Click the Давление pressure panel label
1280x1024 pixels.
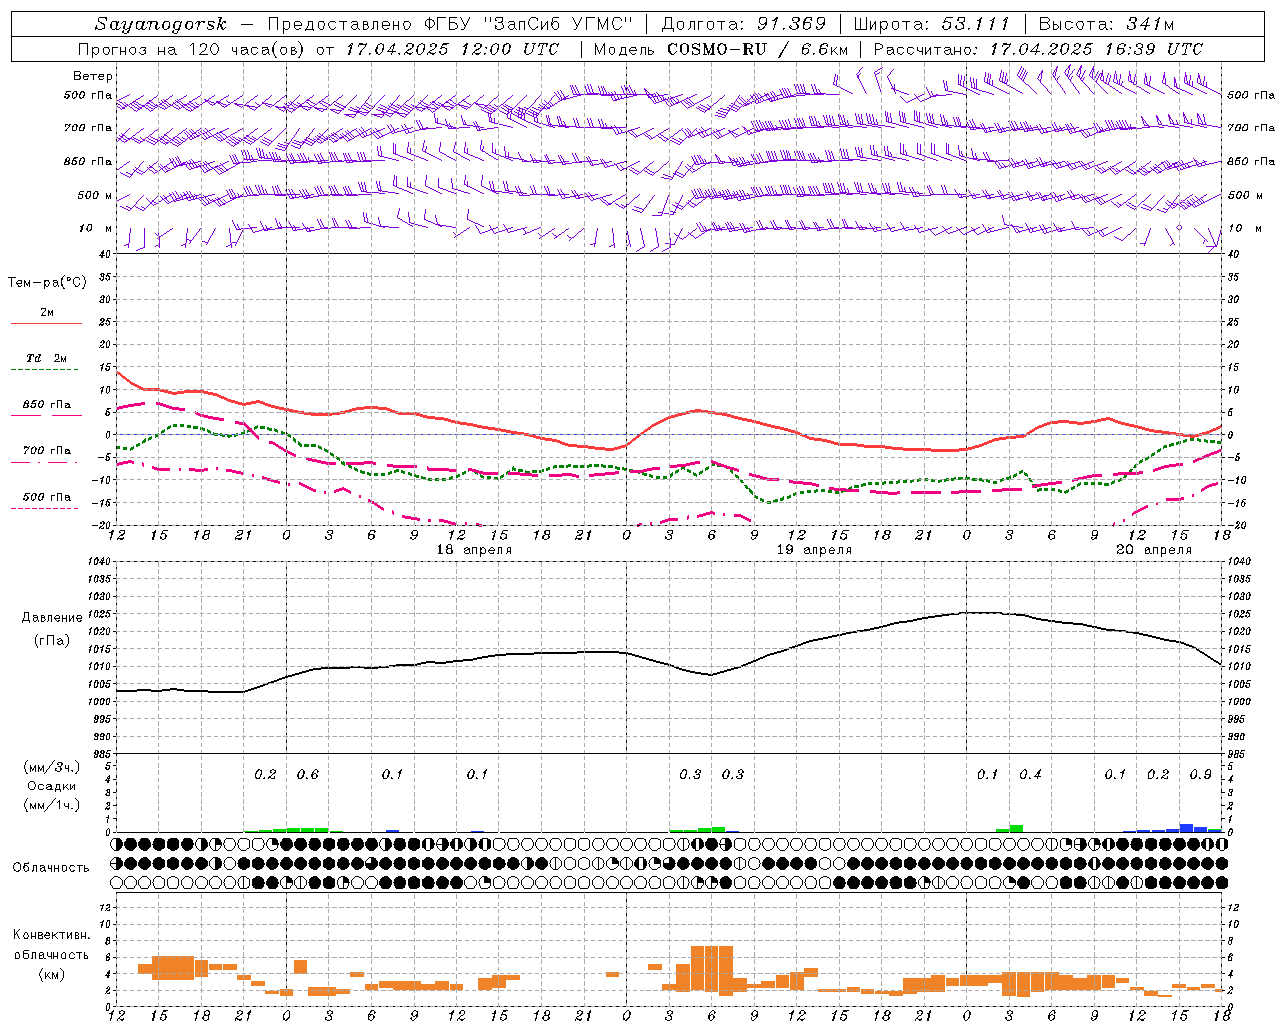[x=52, y=618]
